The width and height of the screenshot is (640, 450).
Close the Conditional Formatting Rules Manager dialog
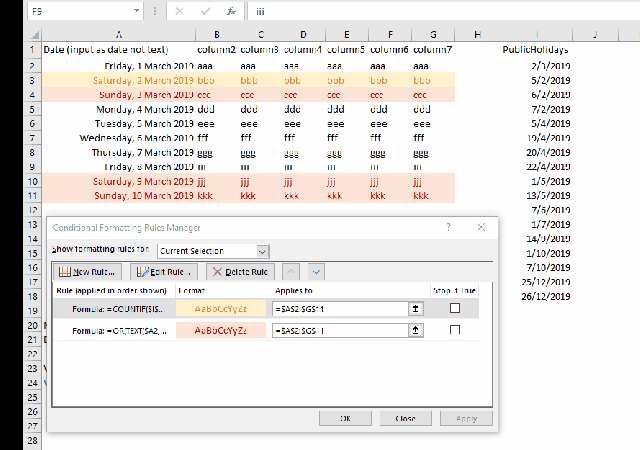click(481, 227)
